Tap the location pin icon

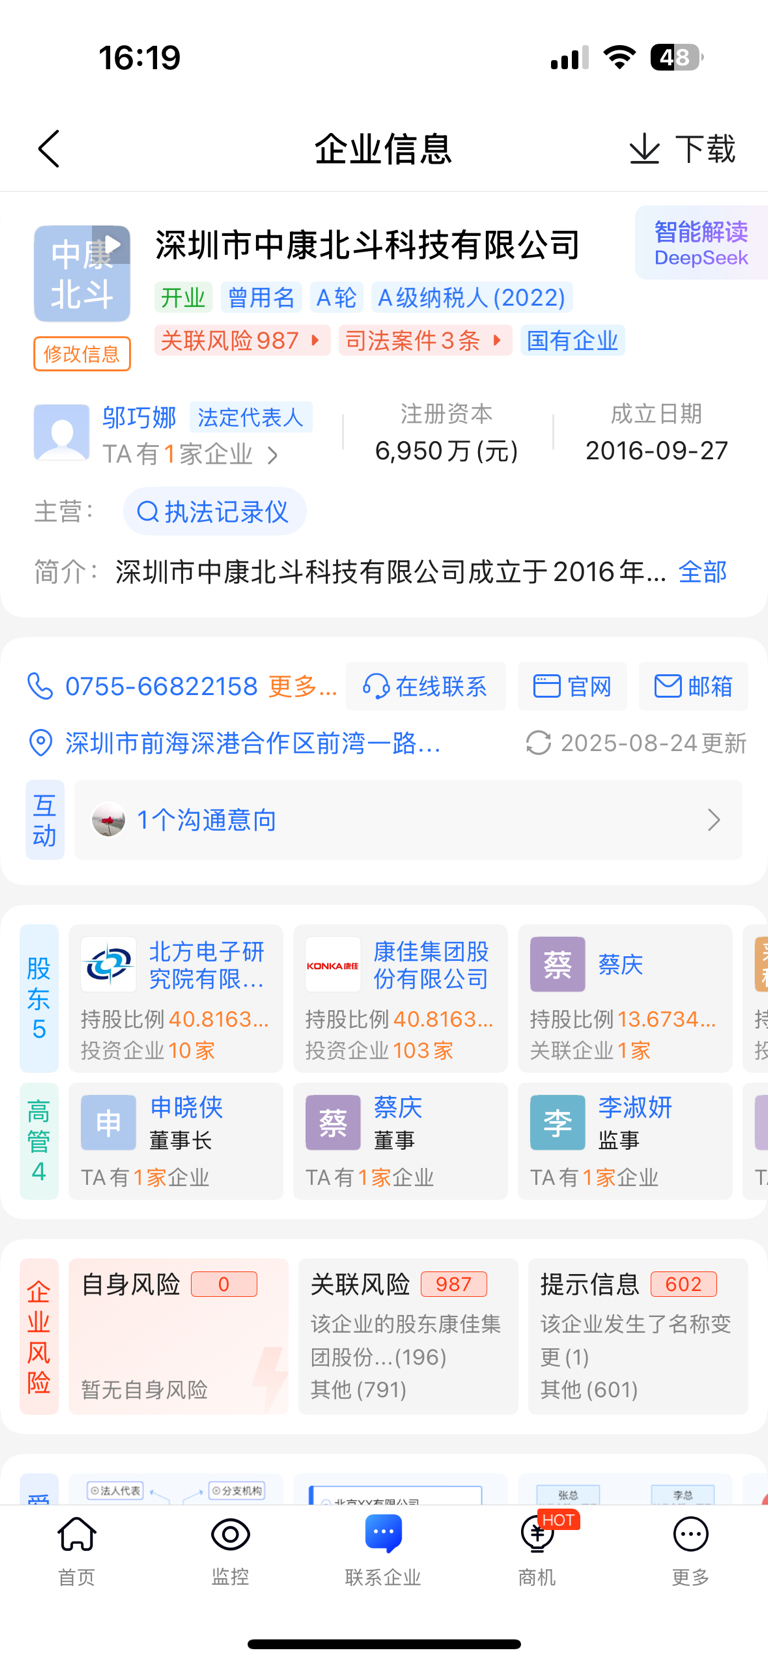(x=40, y=743)
